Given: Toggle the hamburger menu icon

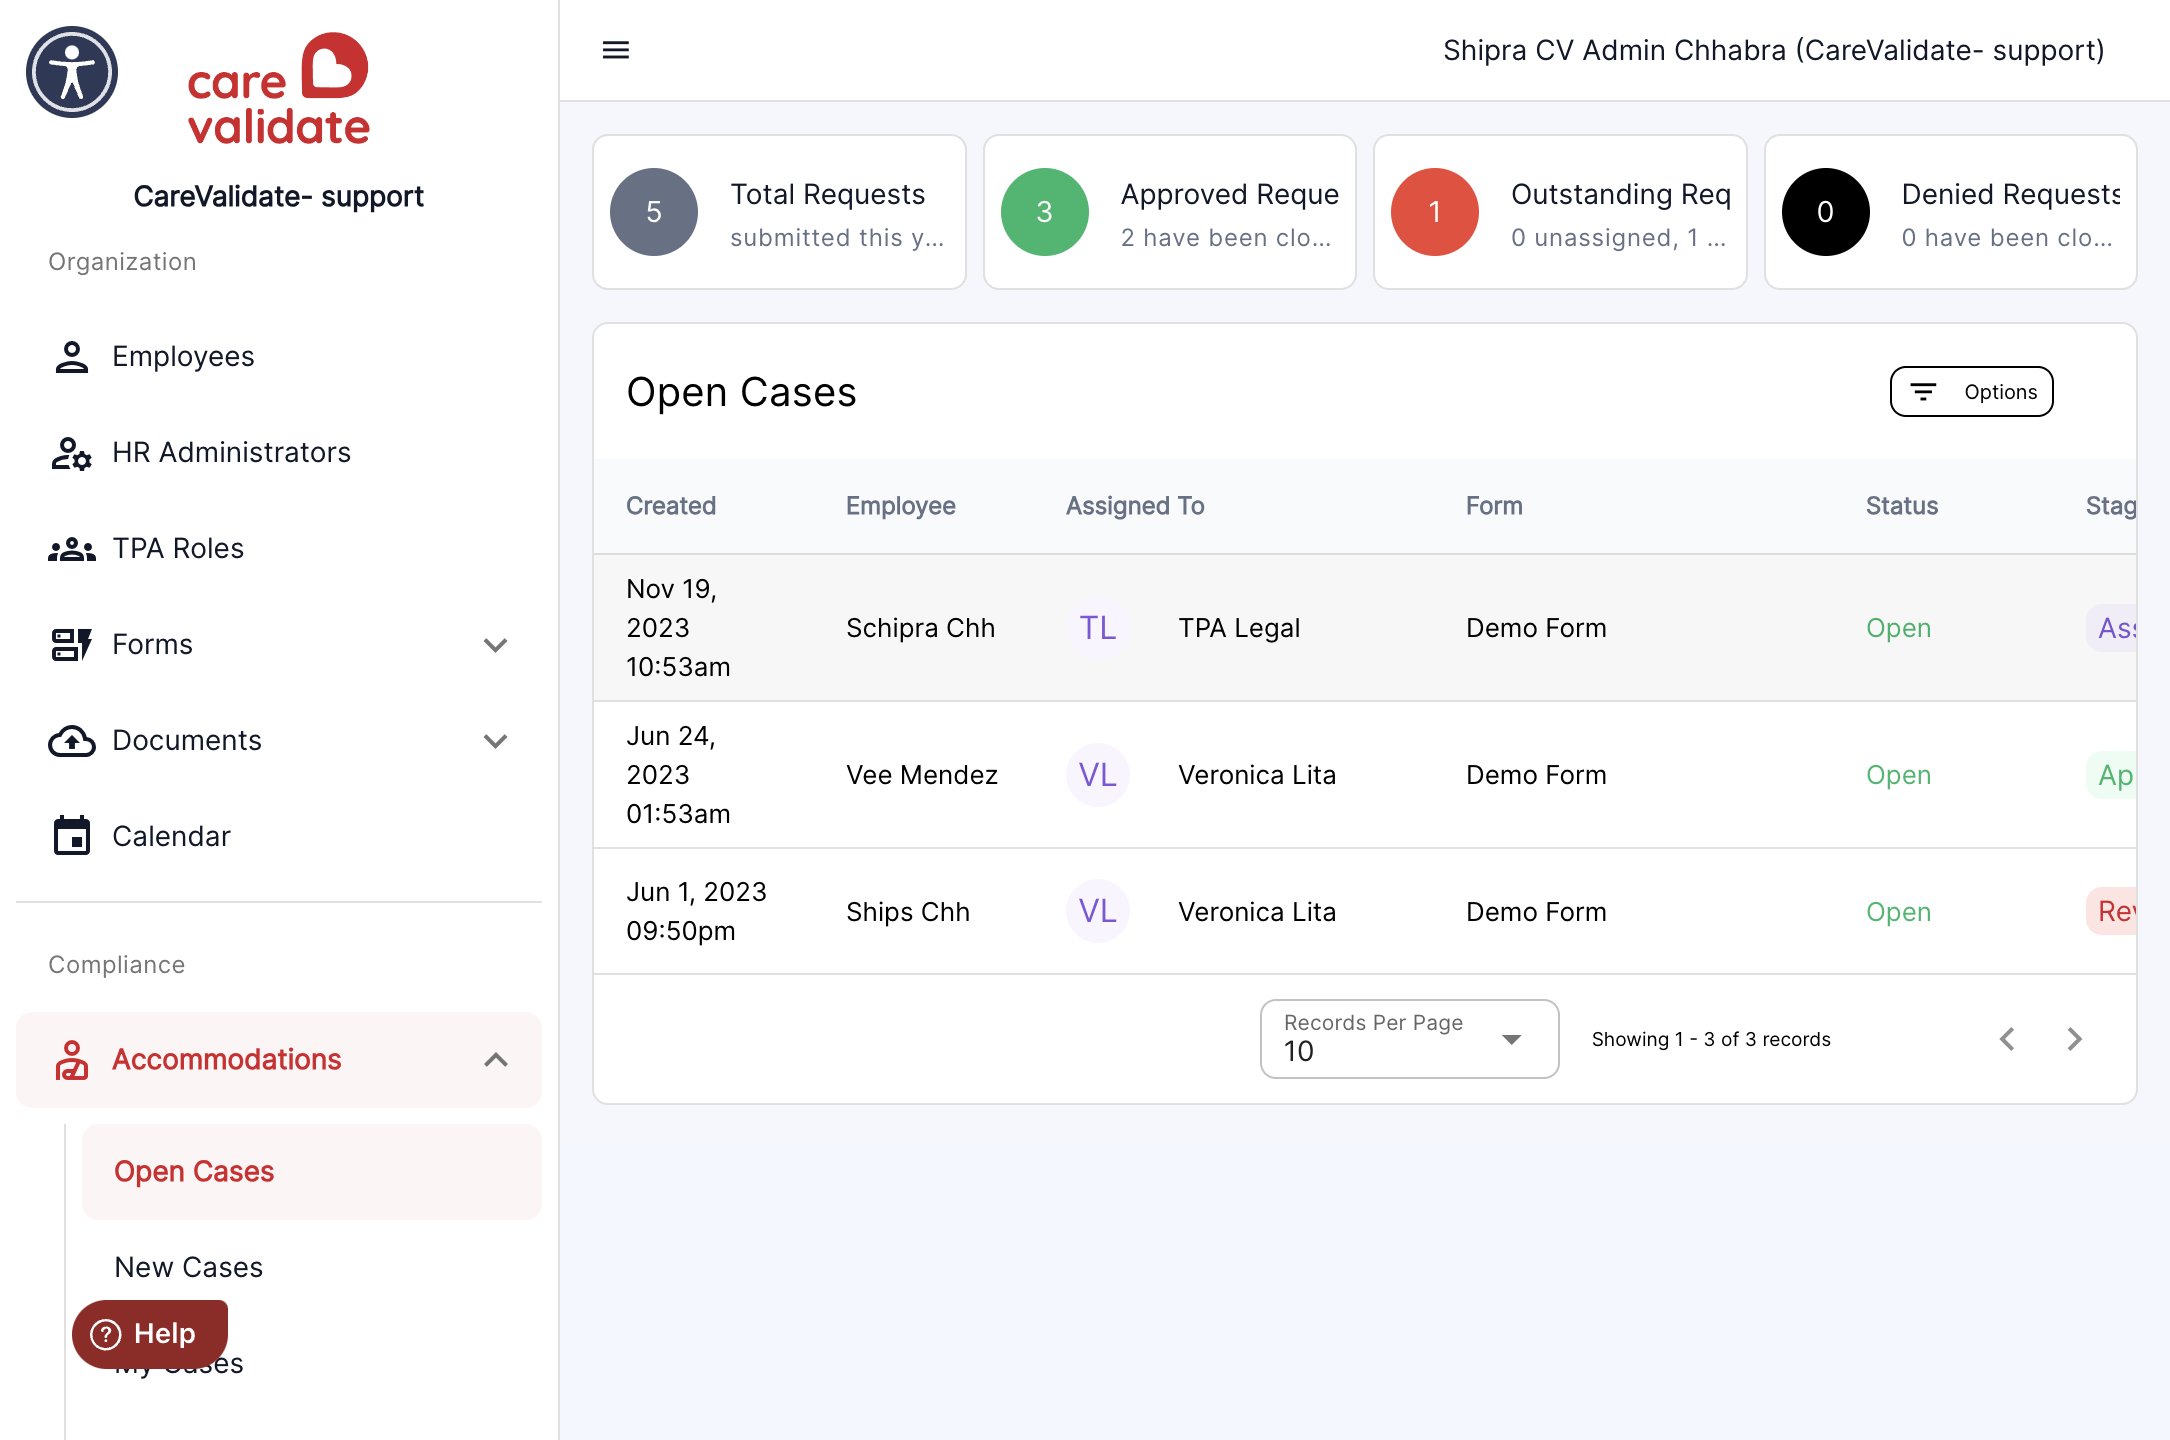Looking at the screenshot, I should pyautogui.click(x=616, y=50).
